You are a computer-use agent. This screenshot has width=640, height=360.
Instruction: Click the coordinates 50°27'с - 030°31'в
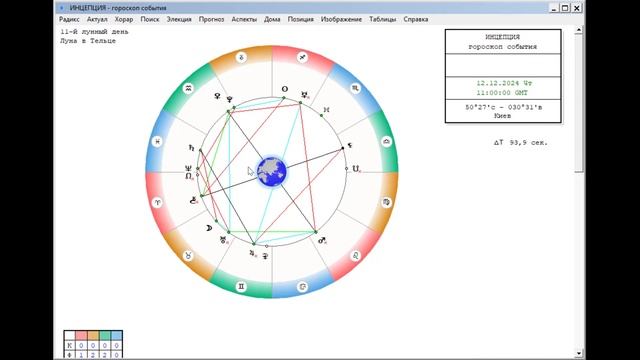[x=503, y=107]
